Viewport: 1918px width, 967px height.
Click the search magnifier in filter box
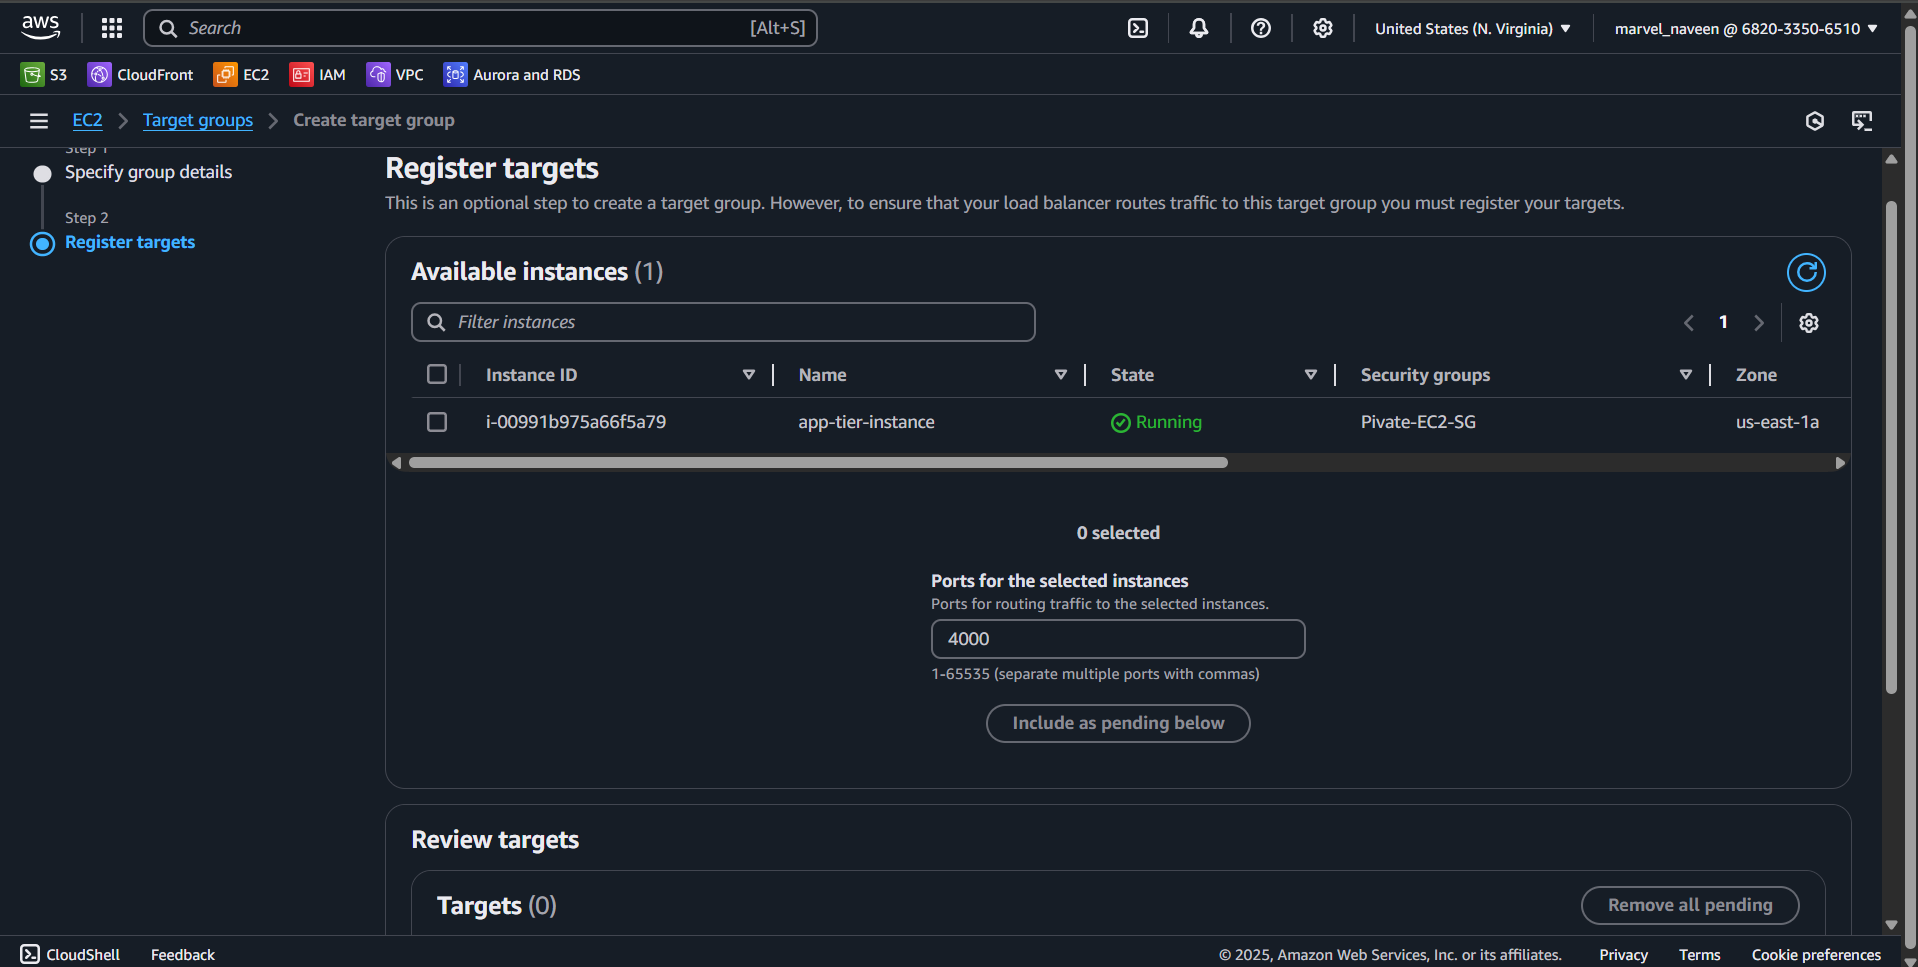[x=436, y=322]
